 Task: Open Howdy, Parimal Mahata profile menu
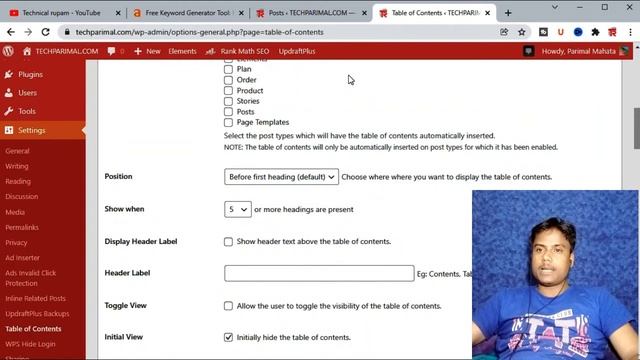[x=585, y=51]
